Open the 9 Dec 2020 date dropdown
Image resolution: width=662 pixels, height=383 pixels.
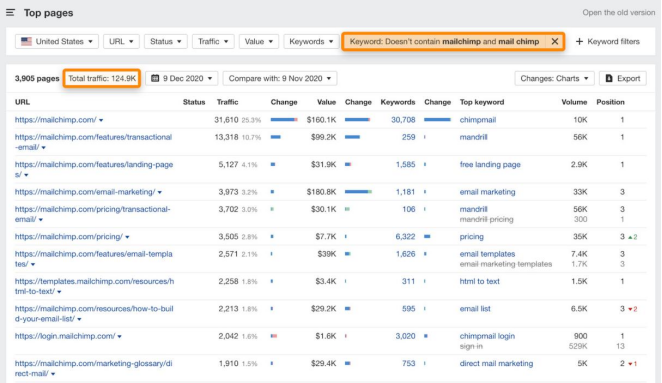click(x=182, y=78)
